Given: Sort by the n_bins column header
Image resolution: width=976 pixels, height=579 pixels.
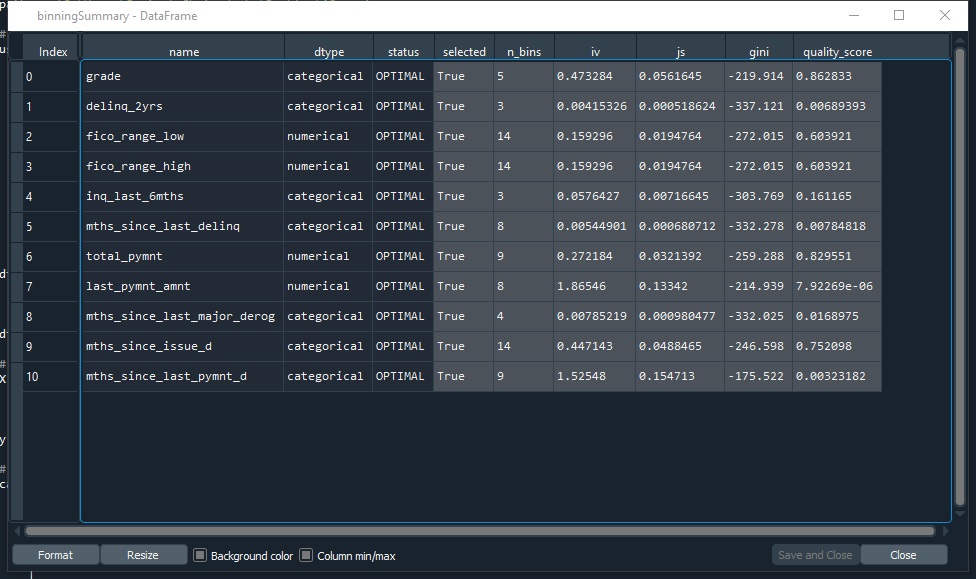Looking at the screenshot, I should 524,51.
